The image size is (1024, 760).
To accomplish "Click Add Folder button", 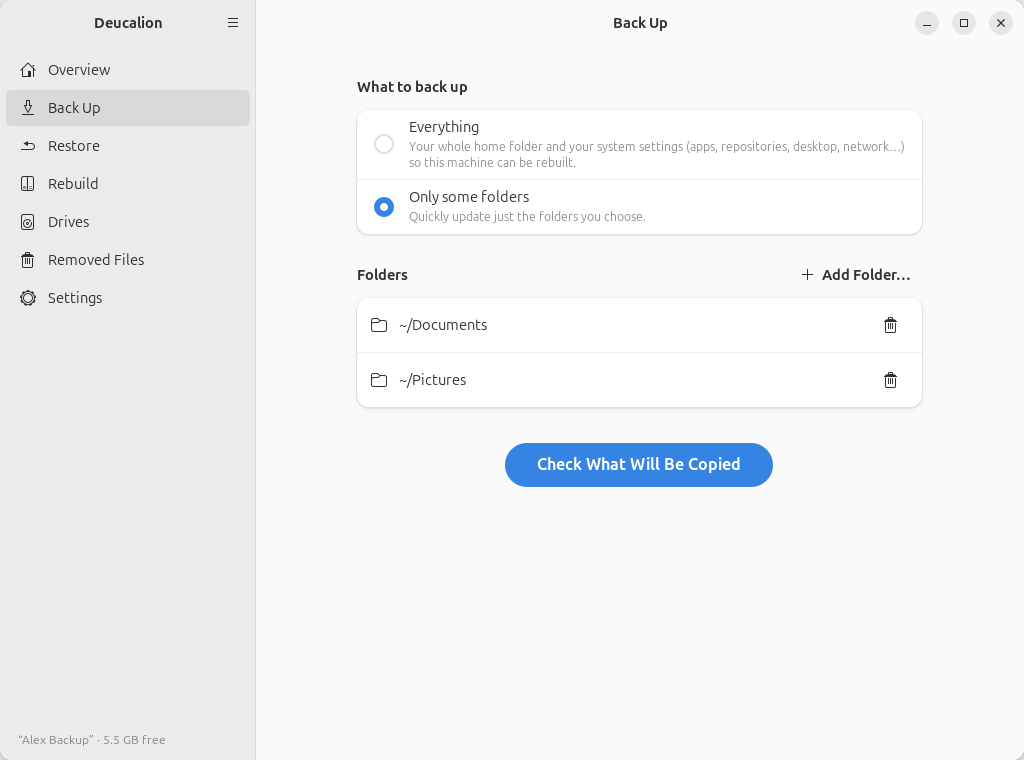I will click(x=856, y=275).
